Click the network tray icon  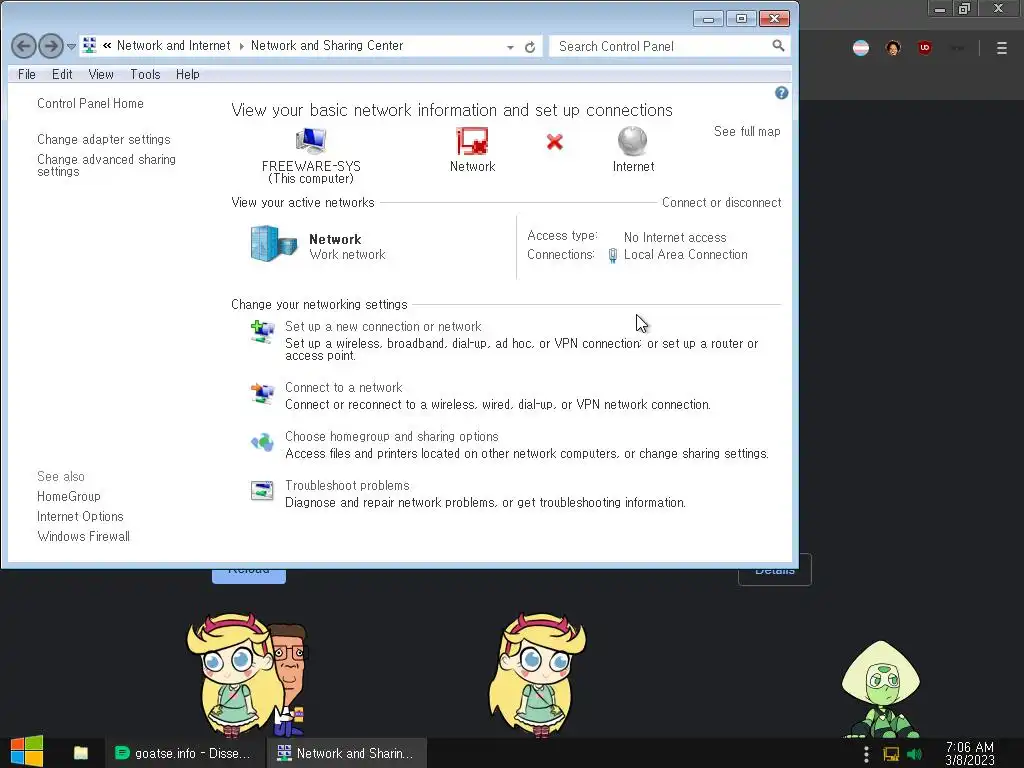click(x=891, y=754)
